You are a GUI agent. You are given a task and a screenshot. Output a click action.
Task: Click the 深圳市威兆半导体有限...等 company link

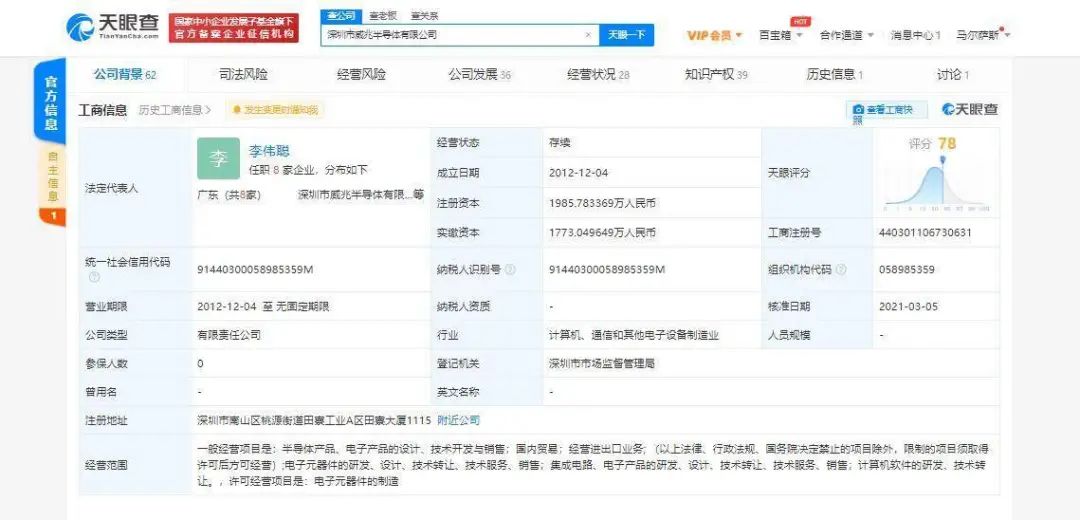[x=361, y=195]
